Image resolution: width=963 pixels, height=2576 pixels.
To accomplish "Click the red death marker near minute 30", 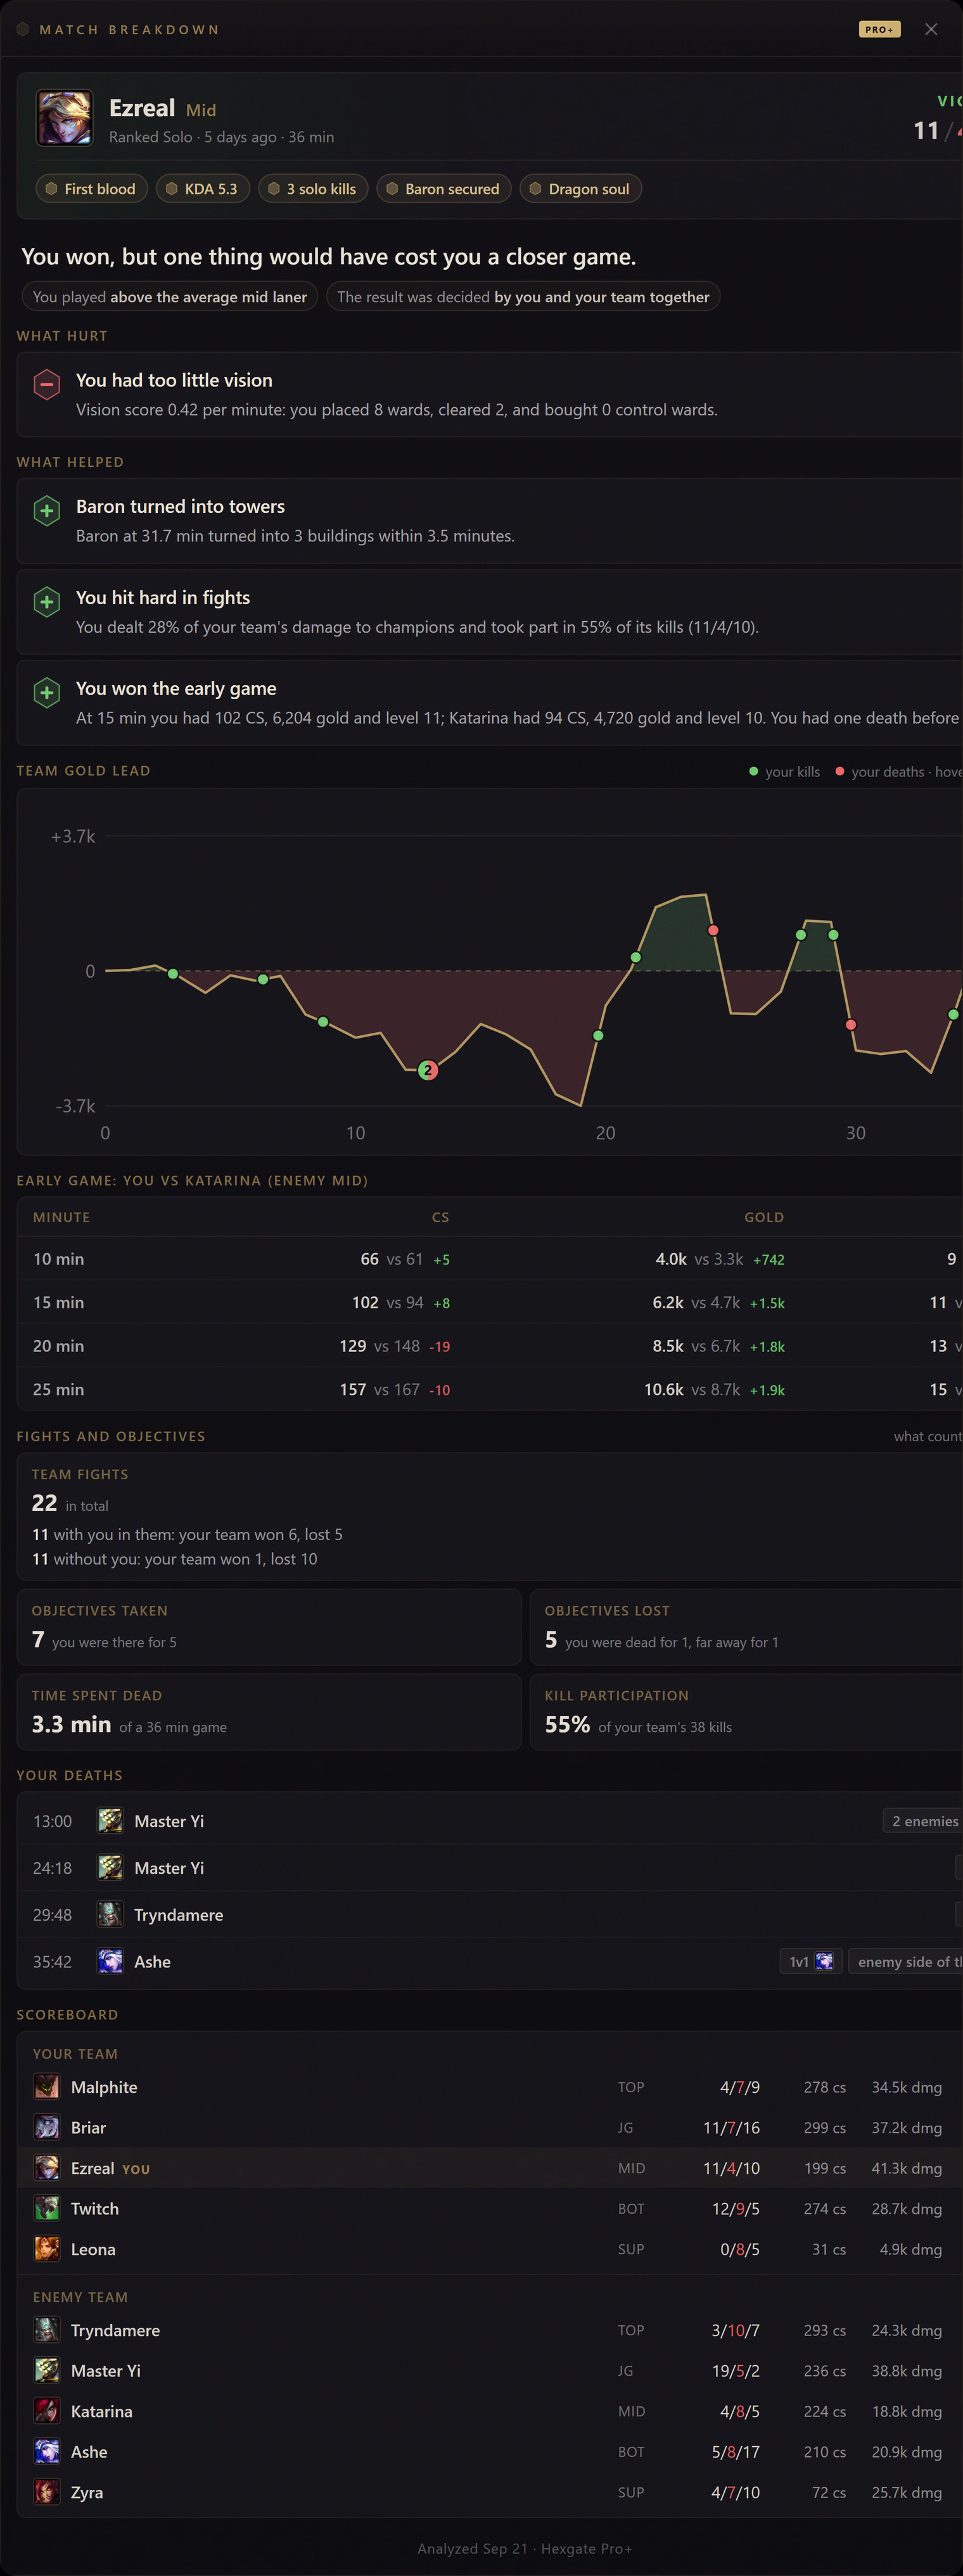I will tap(851, 1025).
